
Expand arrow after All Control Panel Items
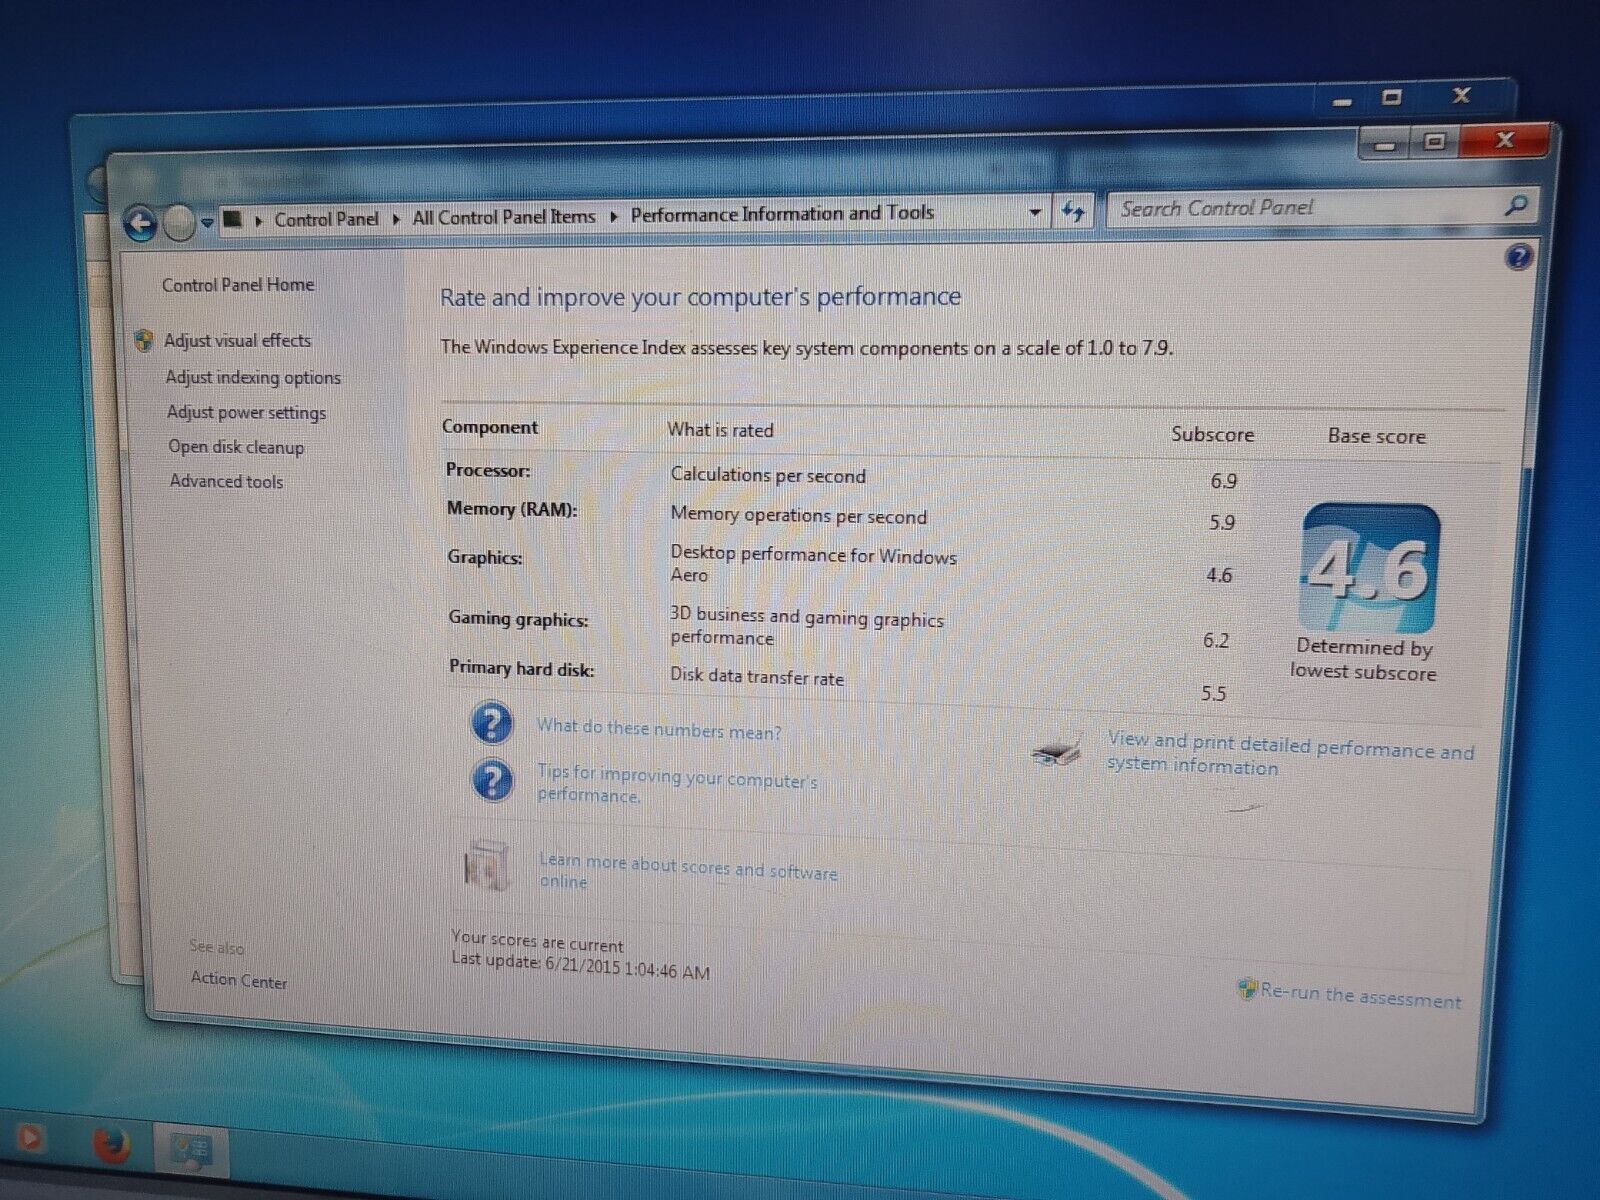[x=613, y=215]
